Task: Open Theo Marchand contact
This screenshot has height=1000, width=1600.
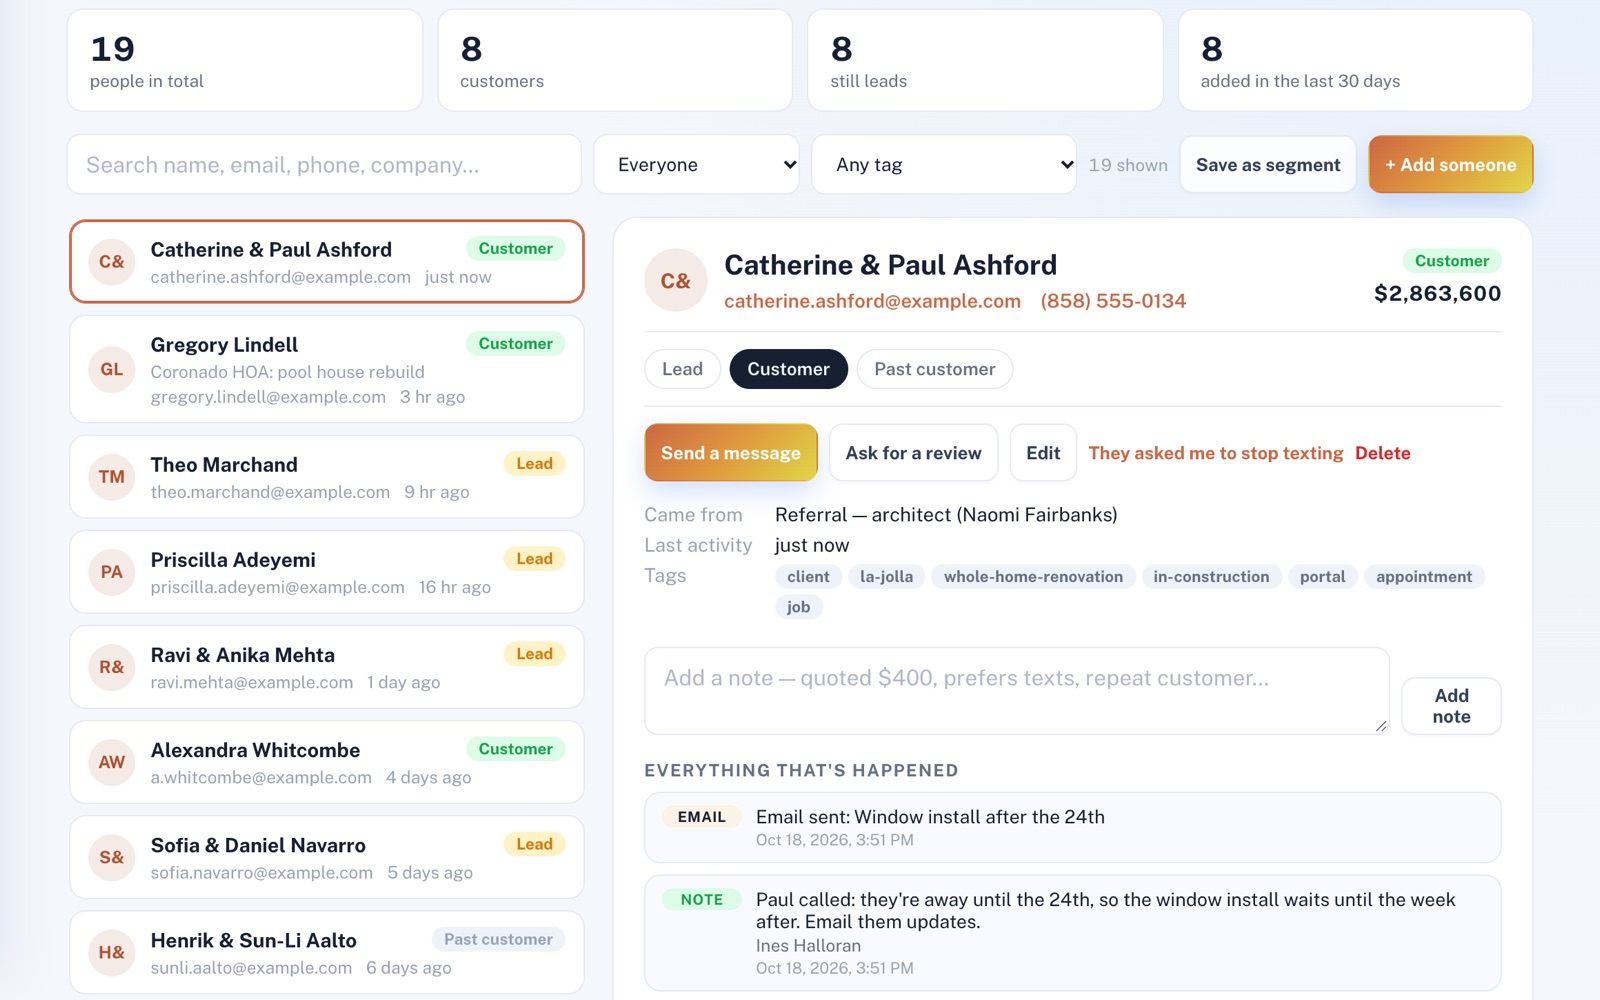Action: pos(327,477)
